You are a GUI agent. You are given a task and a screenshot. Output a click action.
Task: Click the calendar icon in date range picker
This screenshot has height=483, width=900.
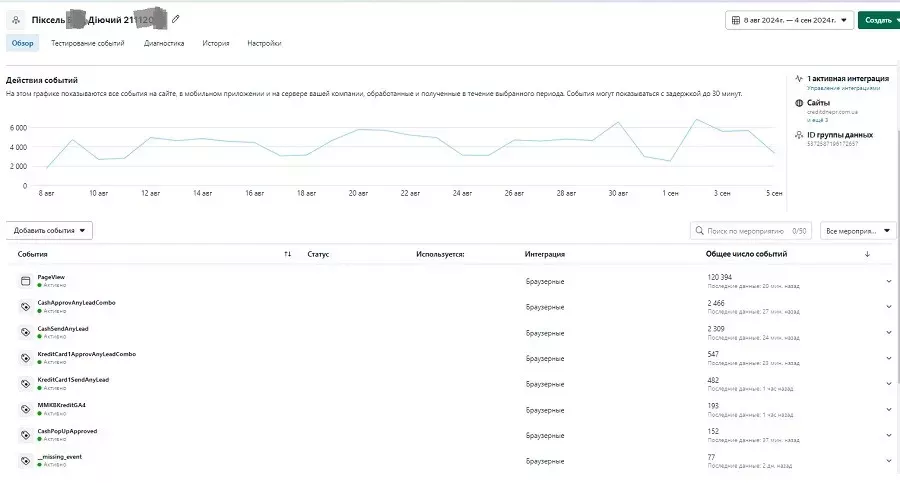pyautogui.click(x=735, y=20)
